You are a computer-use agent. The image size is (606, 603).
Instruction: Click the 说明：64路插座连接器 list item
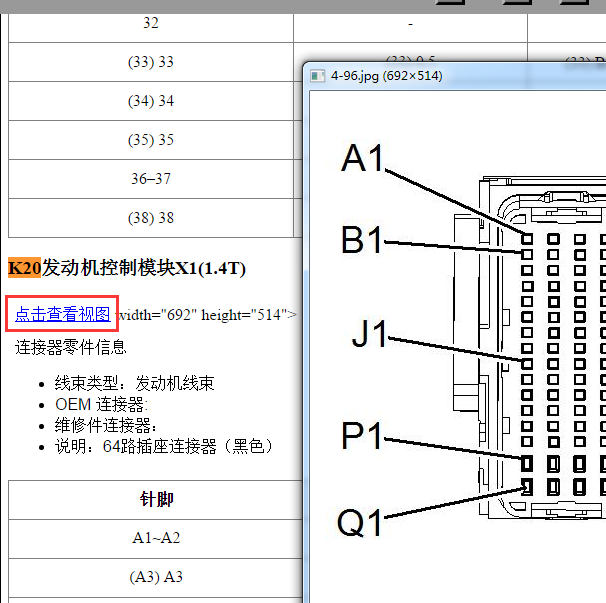tap(164, 446)
